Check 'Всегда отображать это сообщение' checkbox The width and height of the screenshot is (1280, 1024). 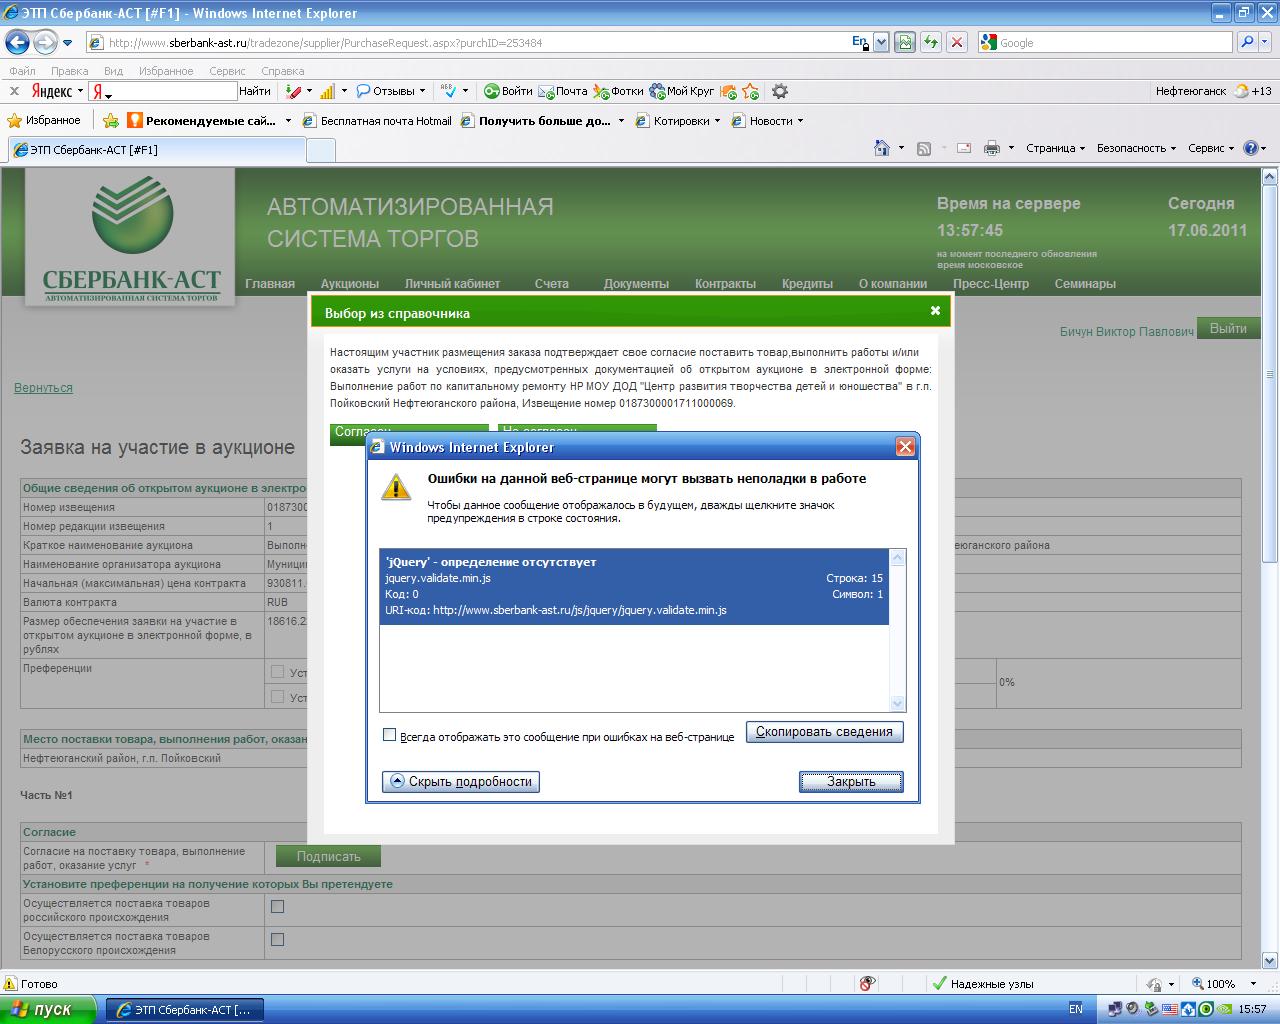point(390,735)
